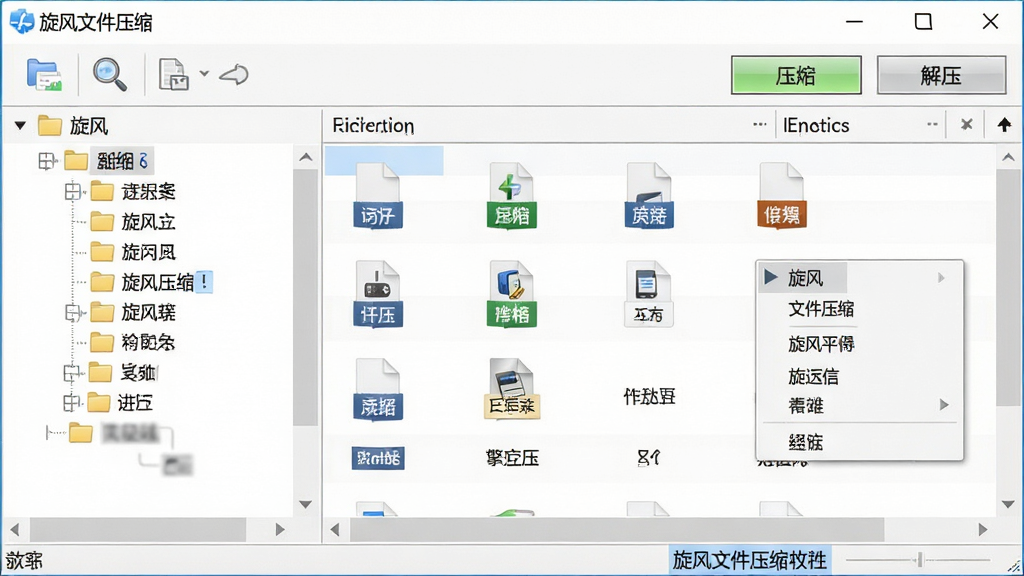Open the folder browse toolbar icon

coord(44,74)
